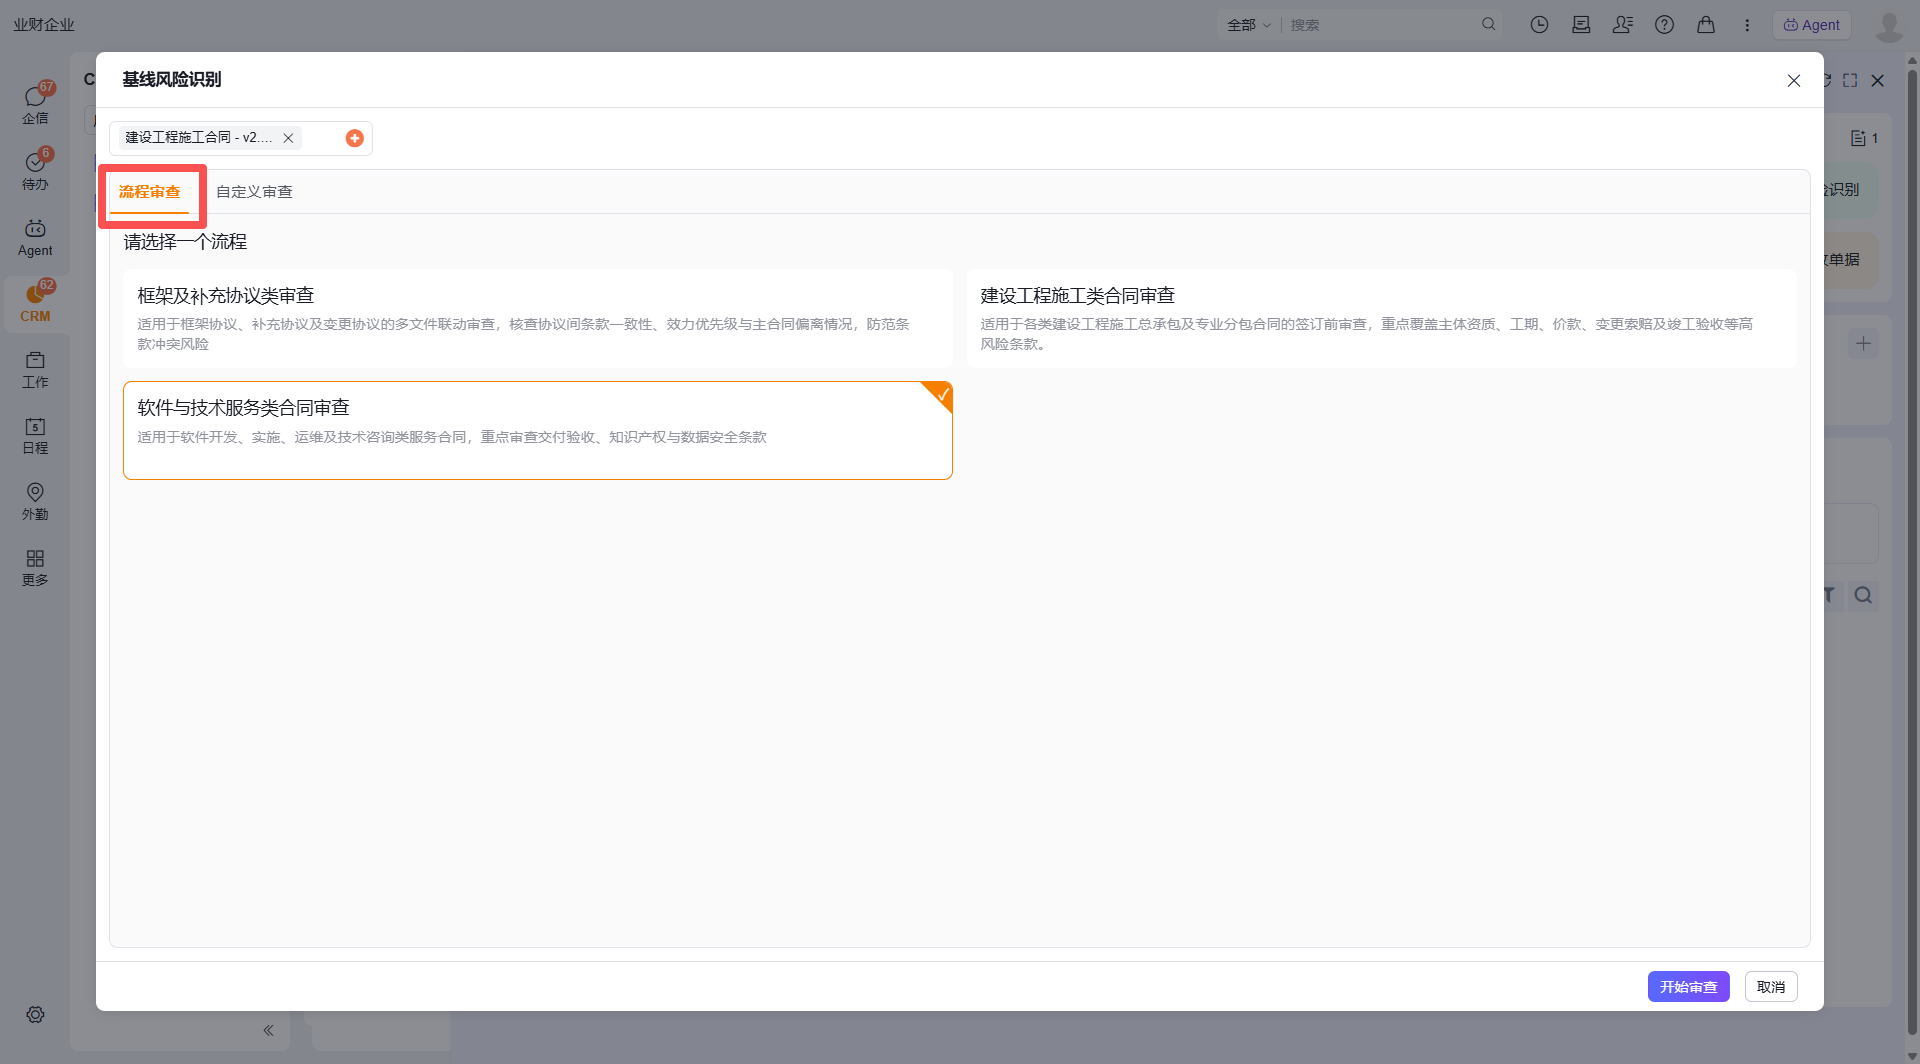Viewport: 1920px width, 1064px height.
Task: Open the Agent sidebar icon
Action: point(35,237)
